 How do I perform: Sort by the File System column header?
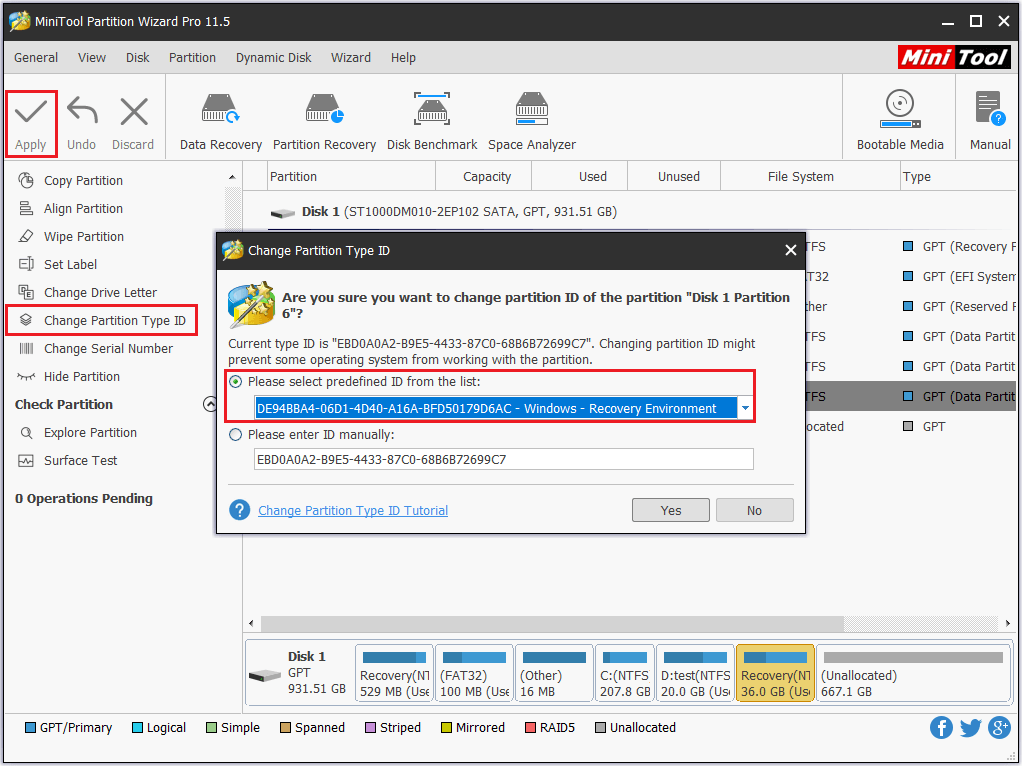click(x=810, y=177)
